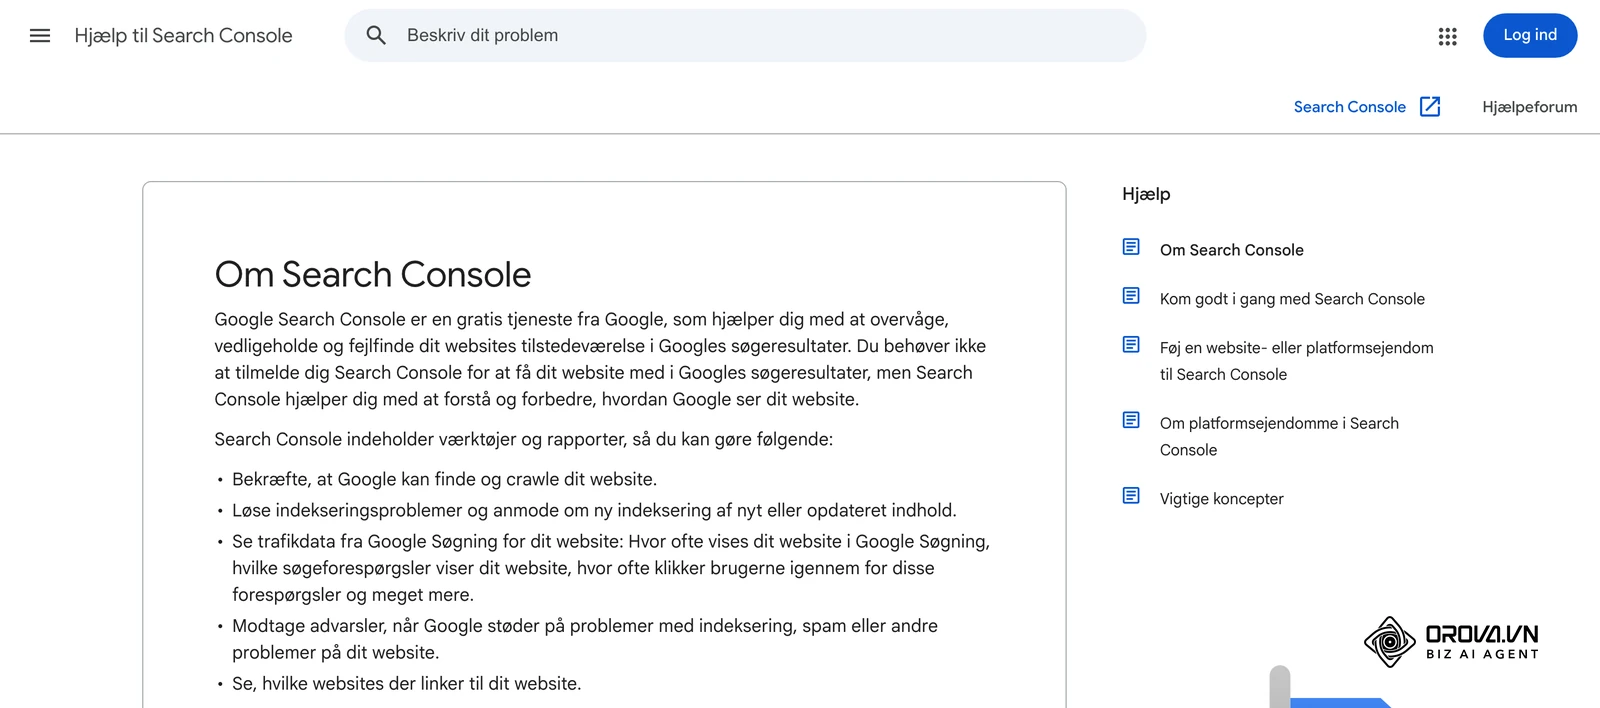Click the bullet text starting 'Se trafikdata fra Google'

(611, 568)
